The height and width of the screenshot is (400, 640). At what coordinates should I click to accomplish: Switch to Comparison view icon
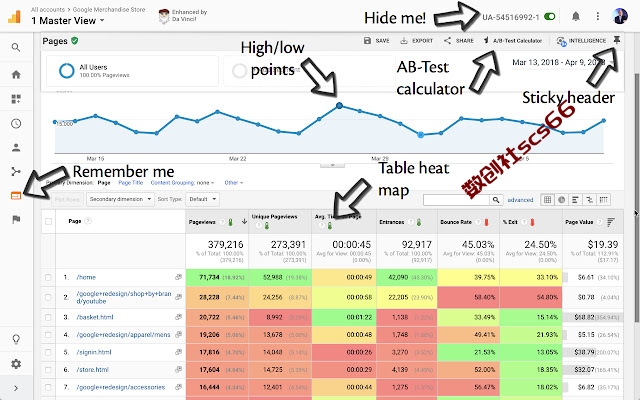click(589, 200)
